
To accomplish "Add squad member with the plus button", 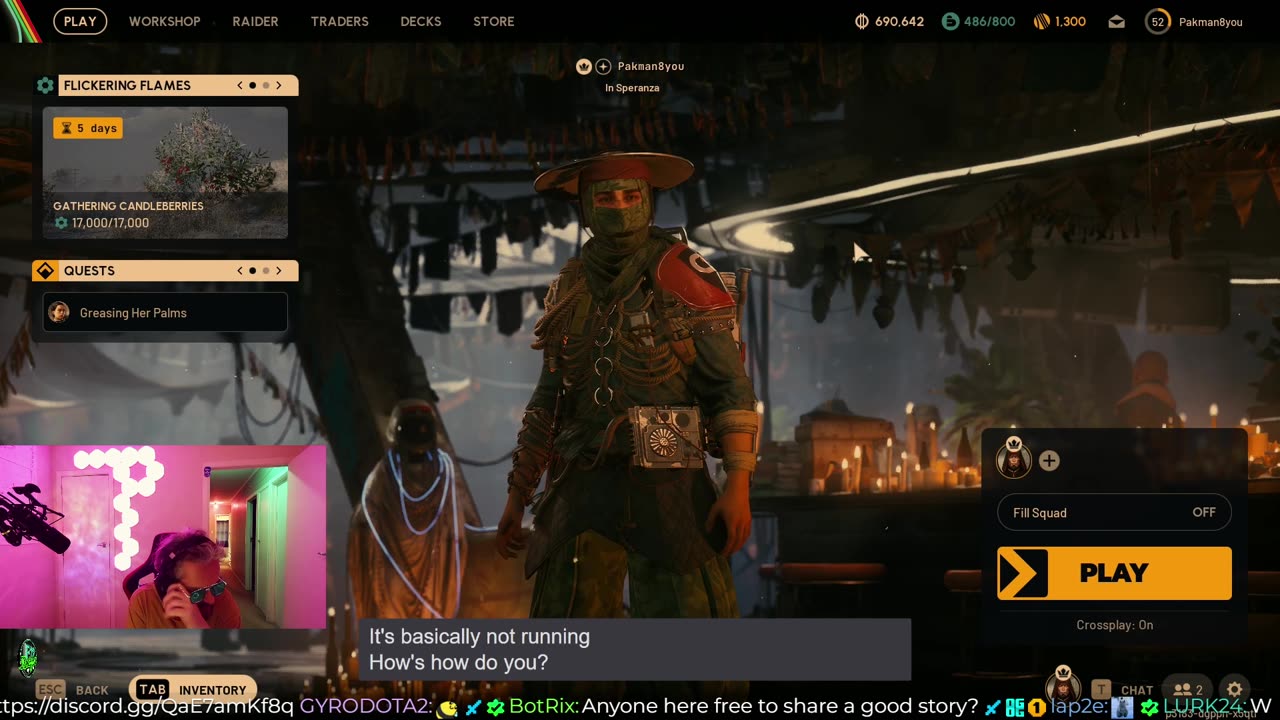I will tap(1048, 461).
